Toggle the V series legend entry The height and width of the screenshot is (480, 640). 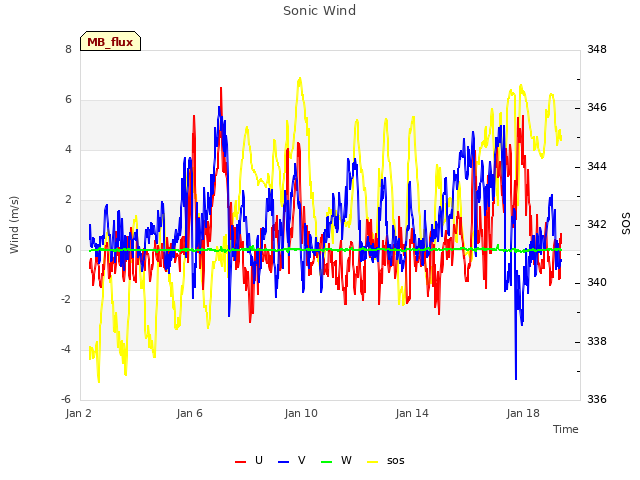point(292,460)
